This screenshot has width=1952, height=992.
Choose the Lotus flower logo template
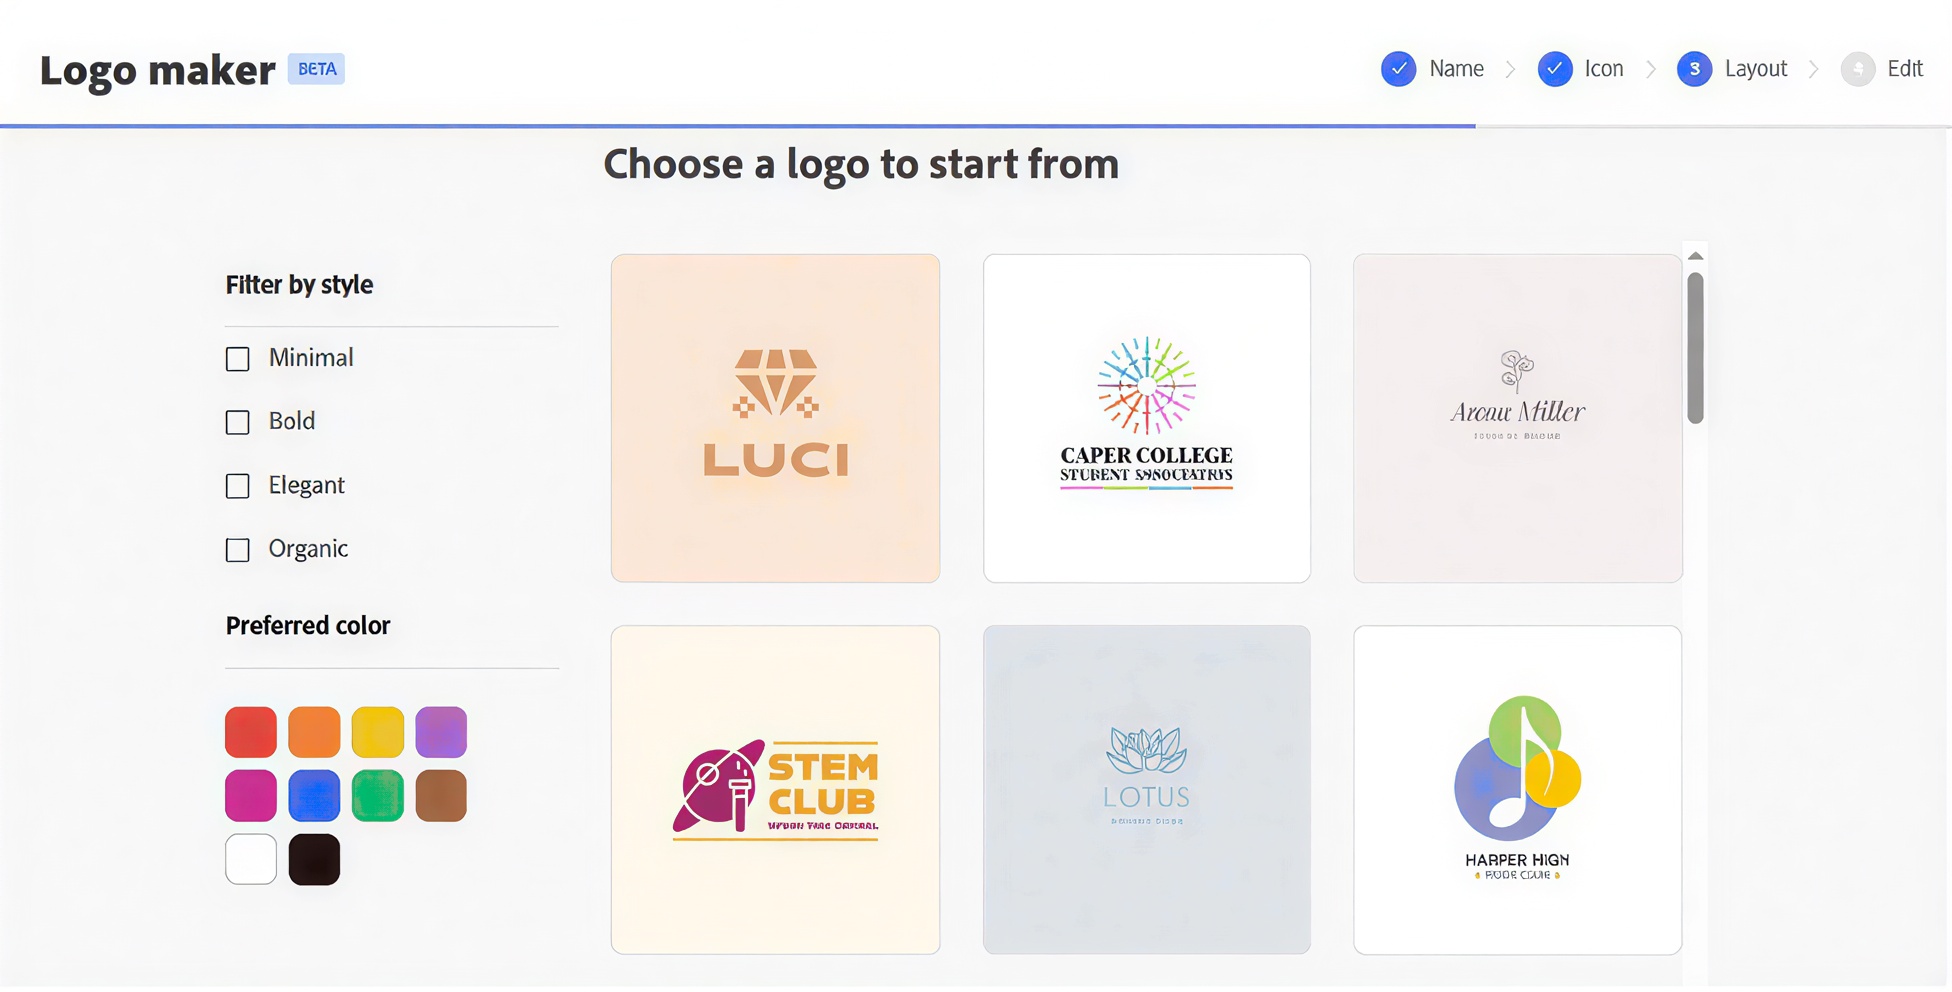[x=1146, y=790]
